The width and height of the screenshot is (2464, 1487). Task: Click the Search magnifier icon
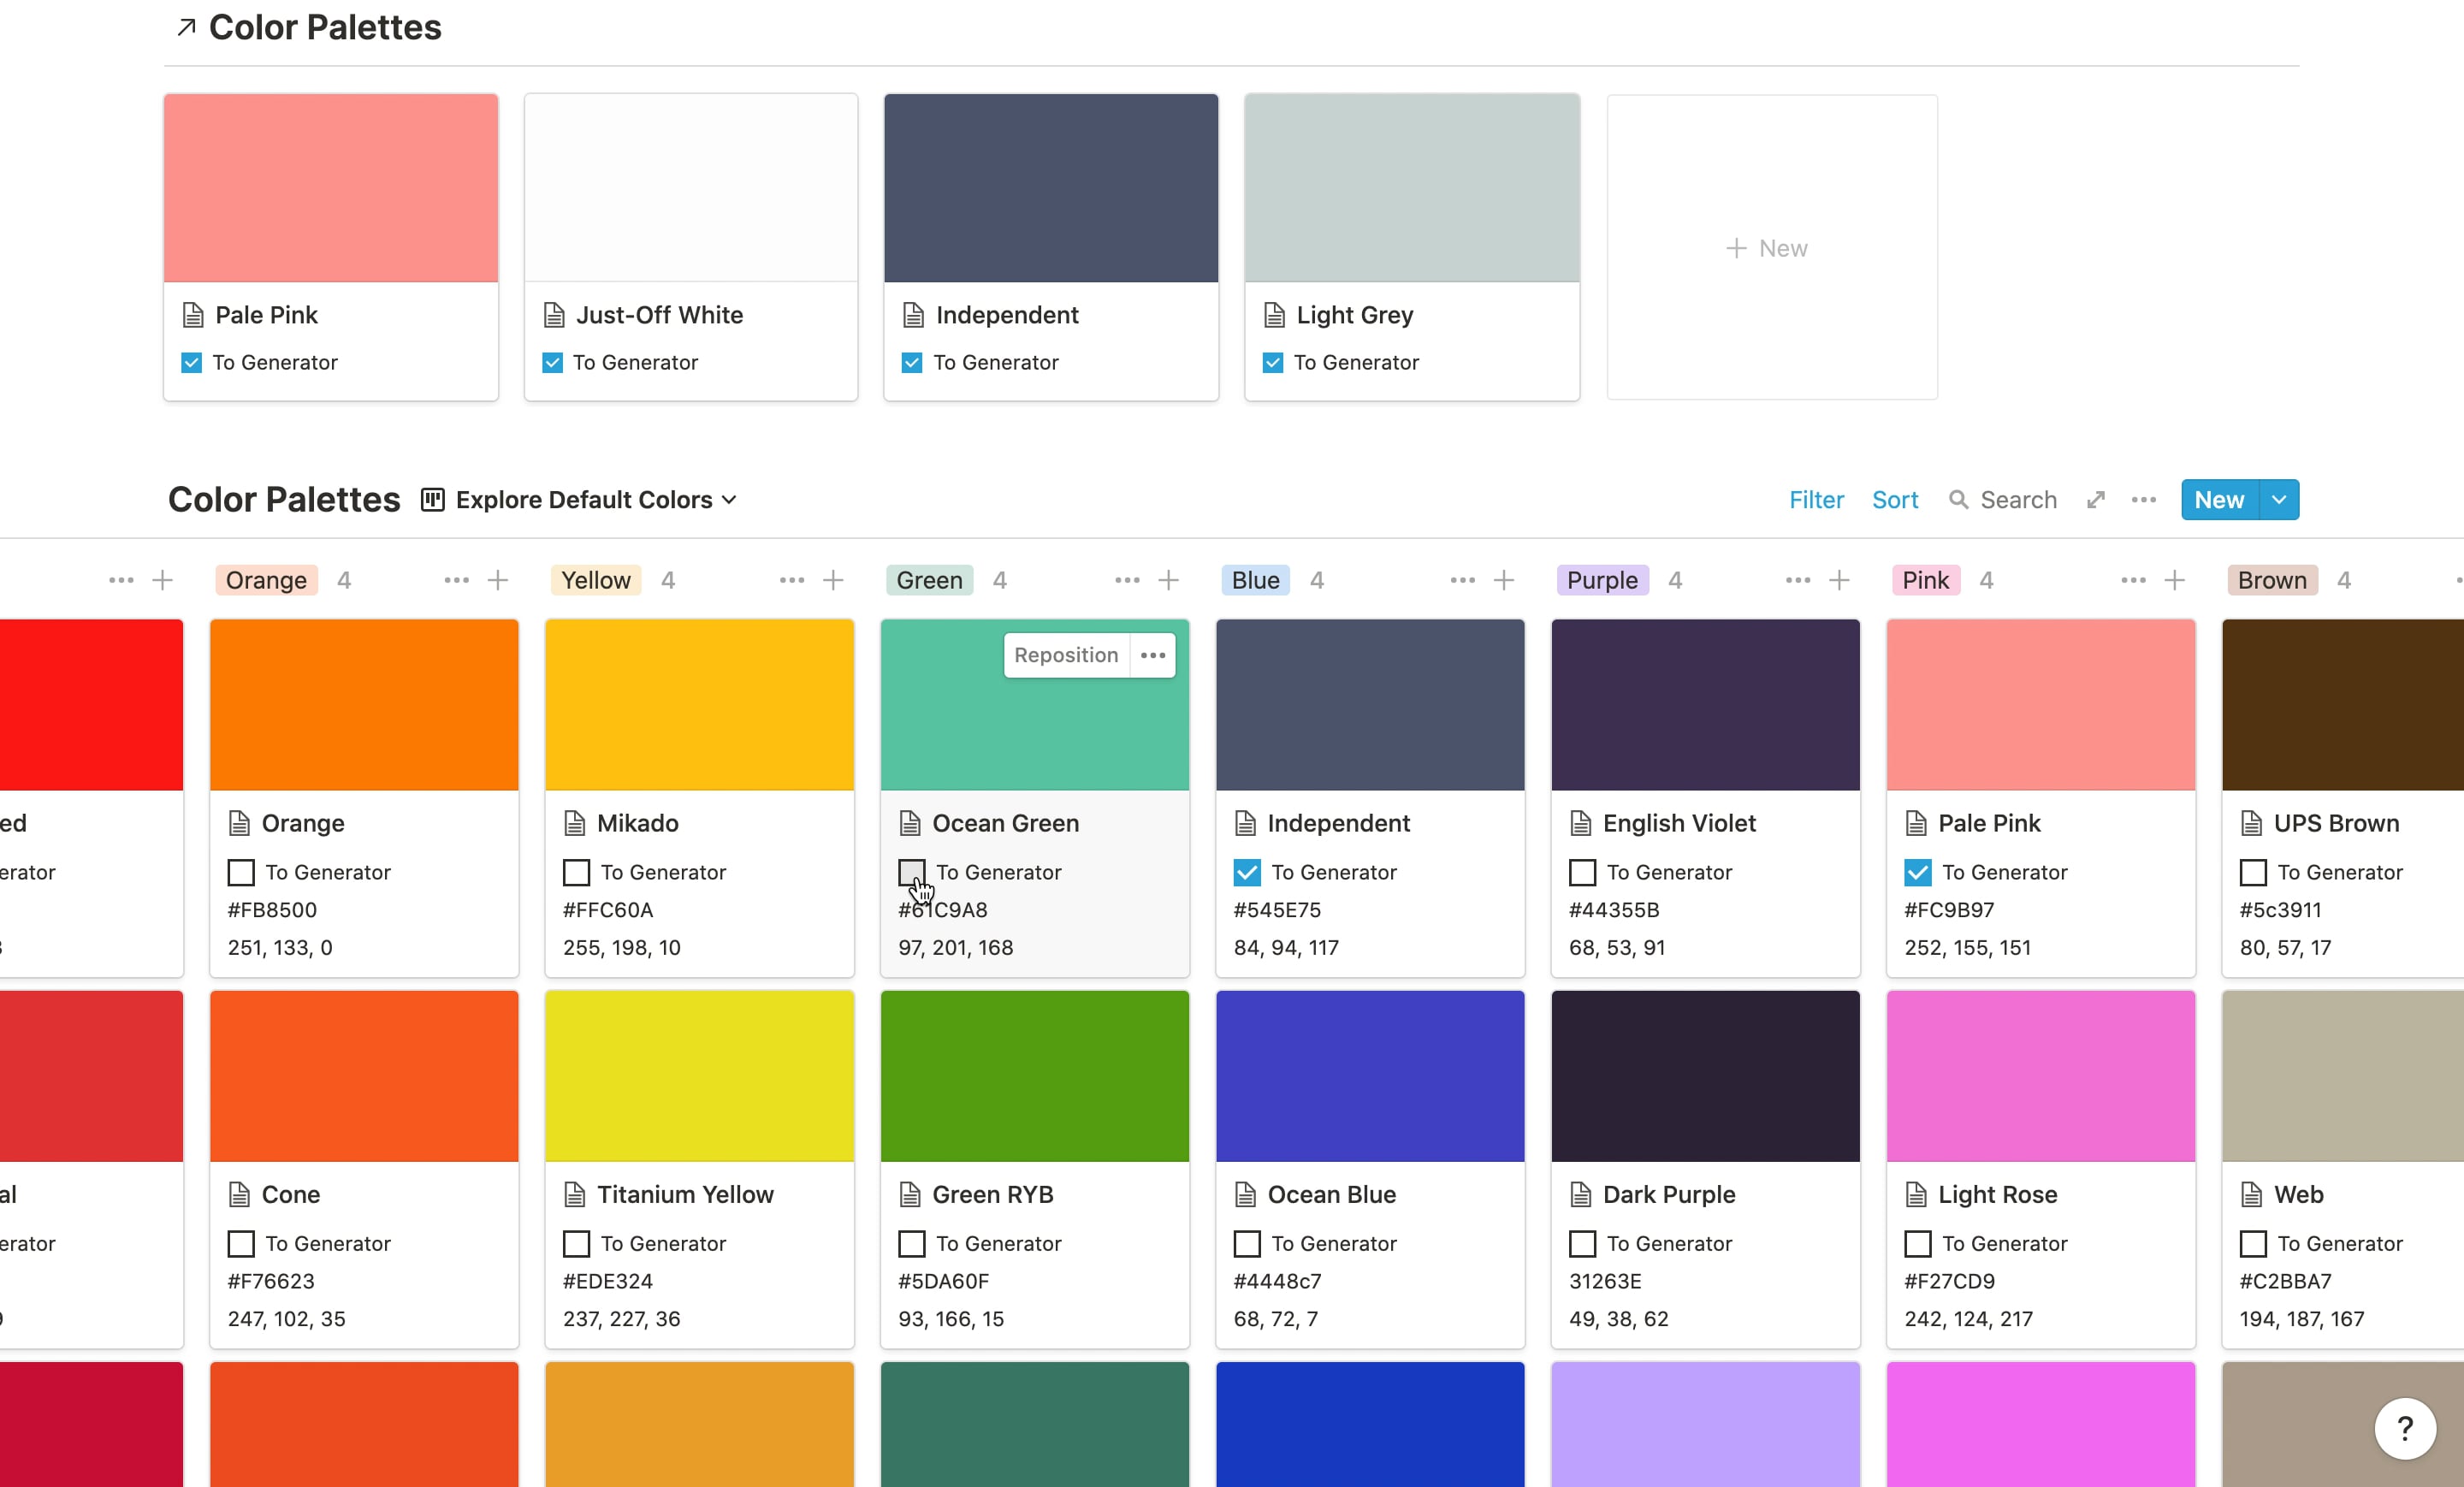(x=1958, y=500)
